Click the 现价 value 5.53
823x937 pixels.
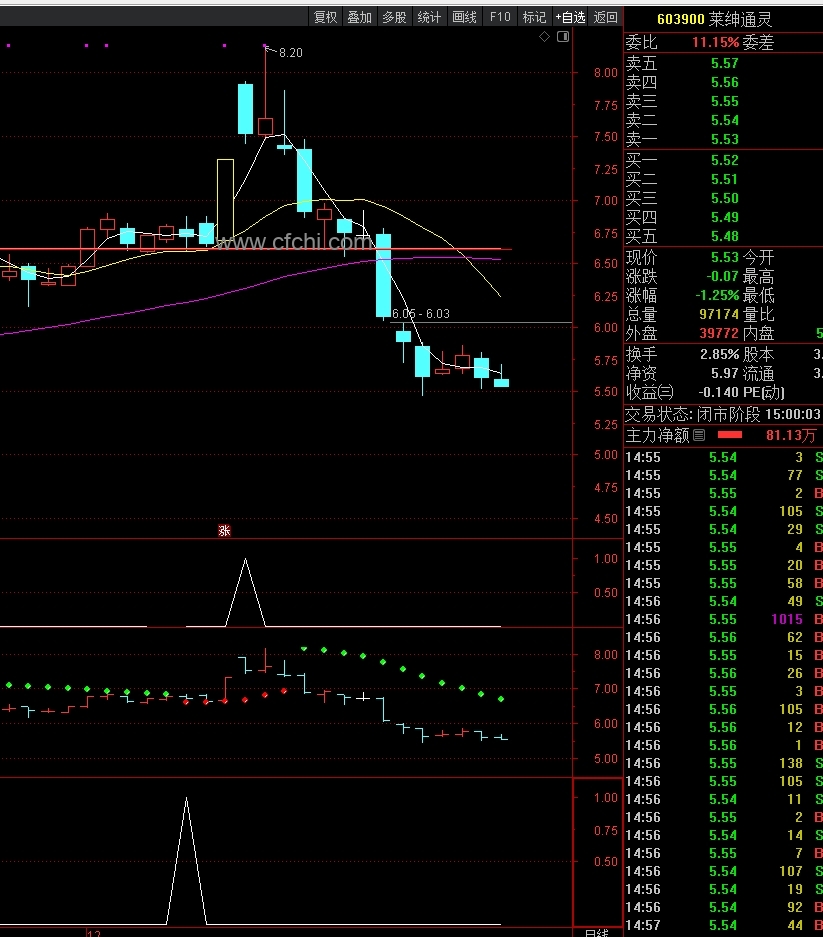coord(724,258)
